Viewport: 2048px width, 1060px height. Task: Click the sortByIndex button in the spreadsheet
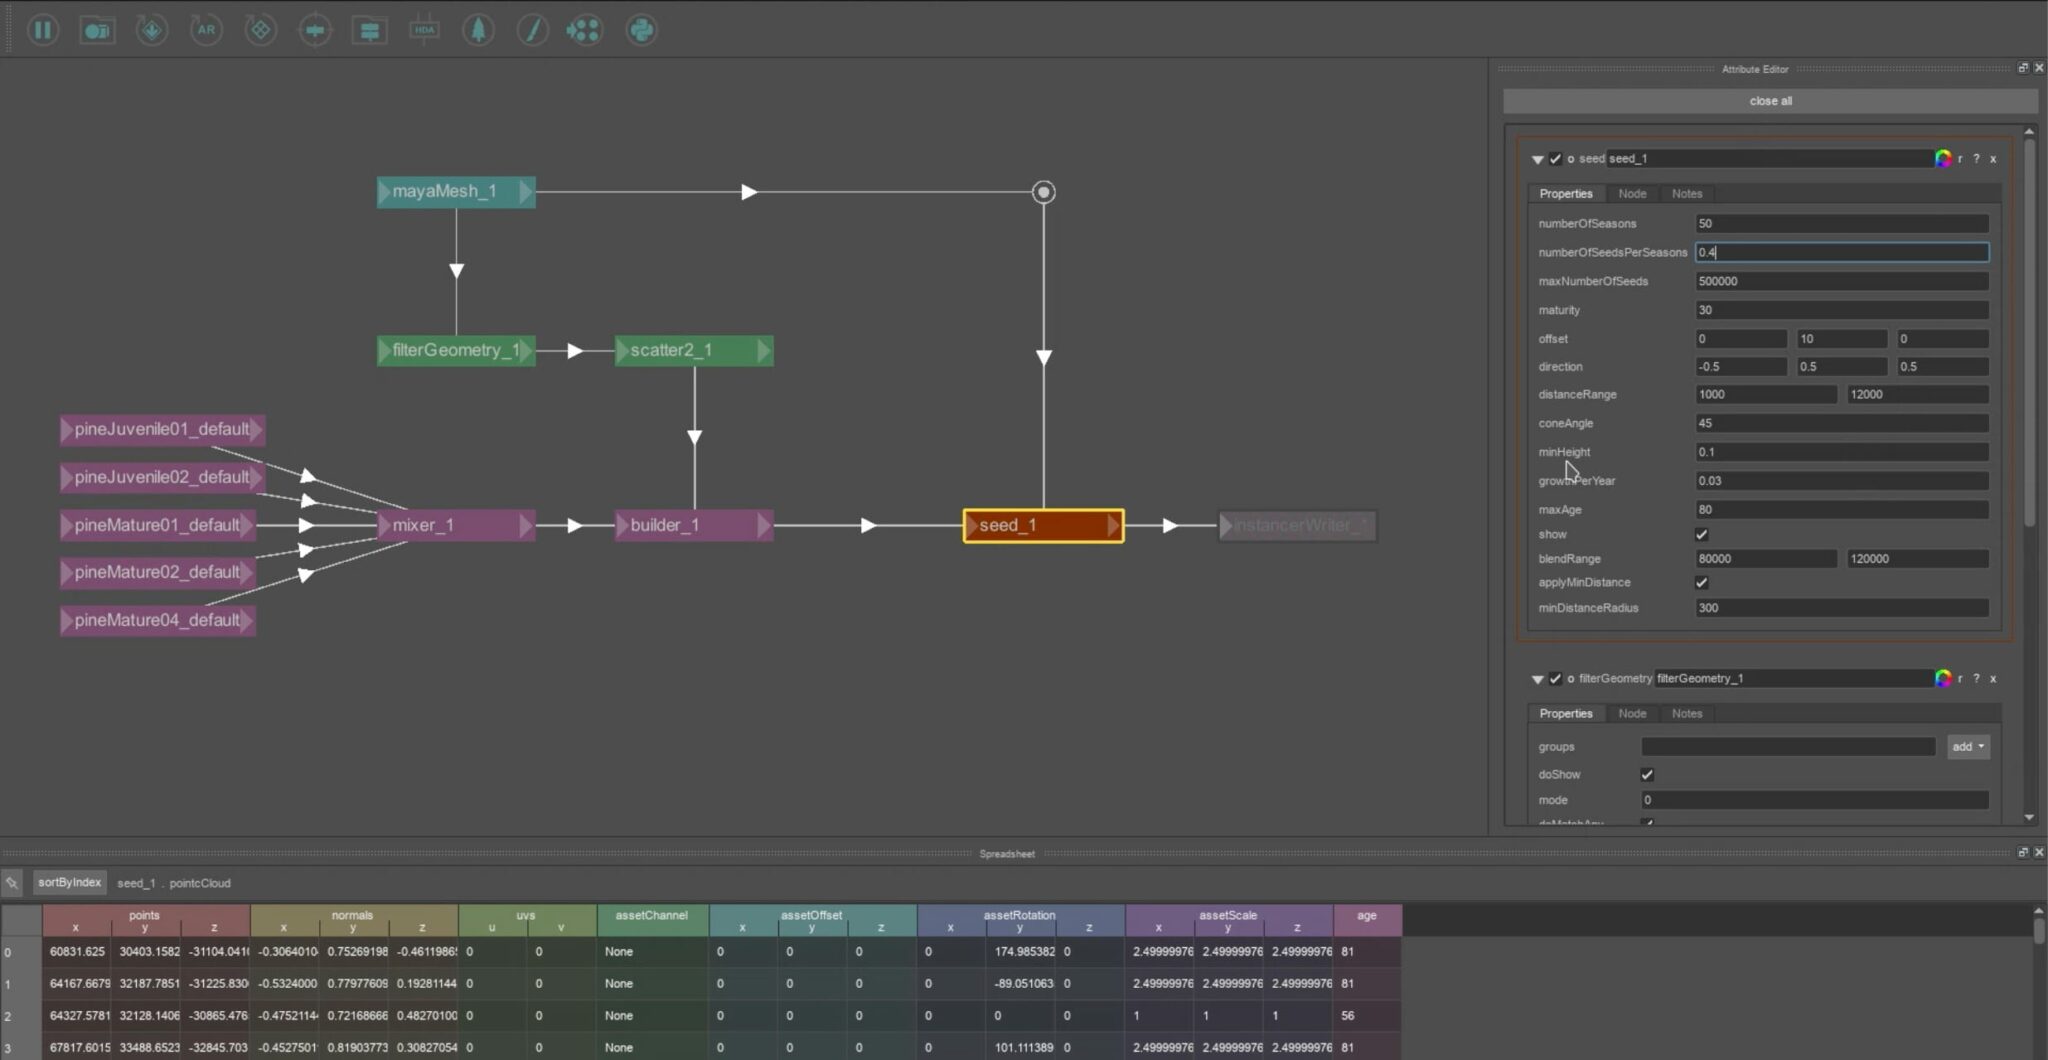(x=68, y=882)
